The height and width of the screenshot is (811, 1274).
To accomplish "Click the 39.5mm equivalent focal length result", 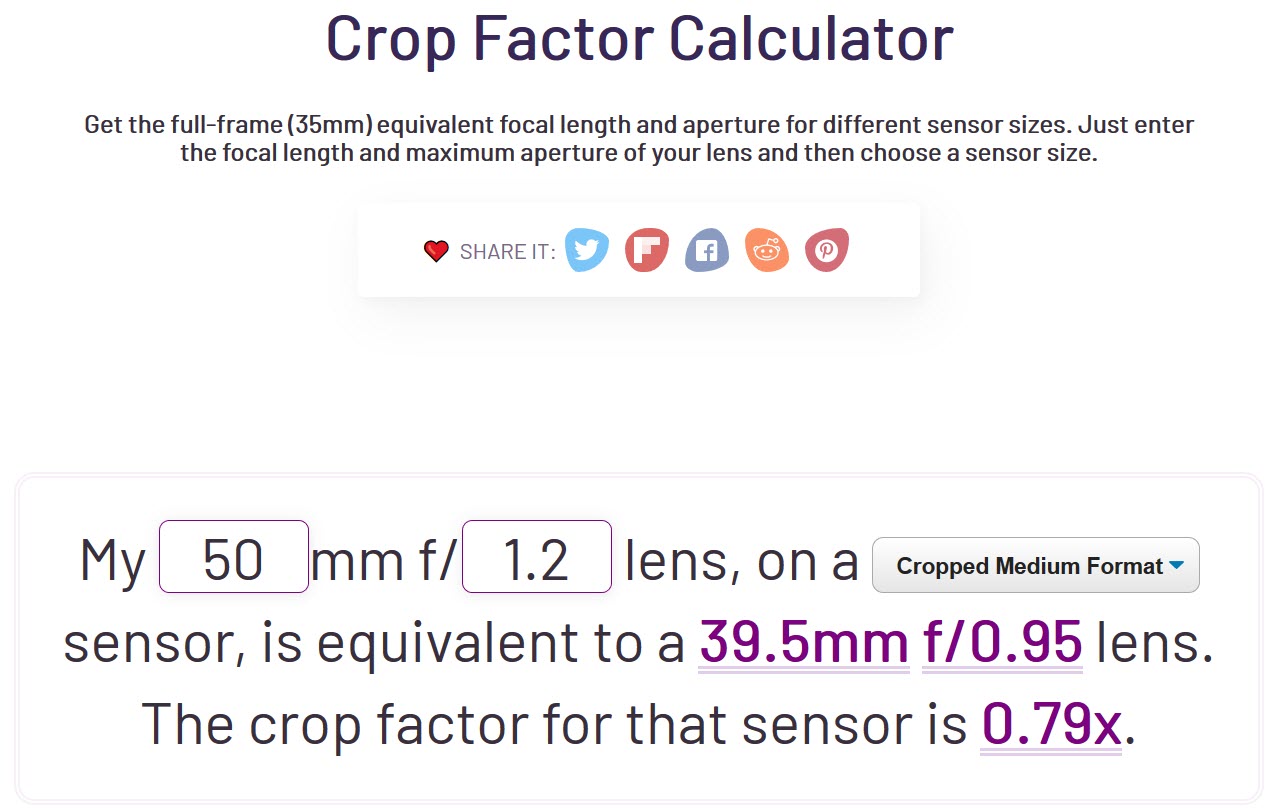I will point(804,641).
